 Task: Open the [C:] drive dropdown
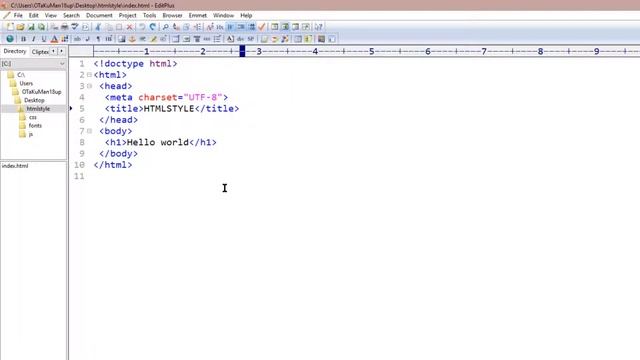click(x=62, y=64)
